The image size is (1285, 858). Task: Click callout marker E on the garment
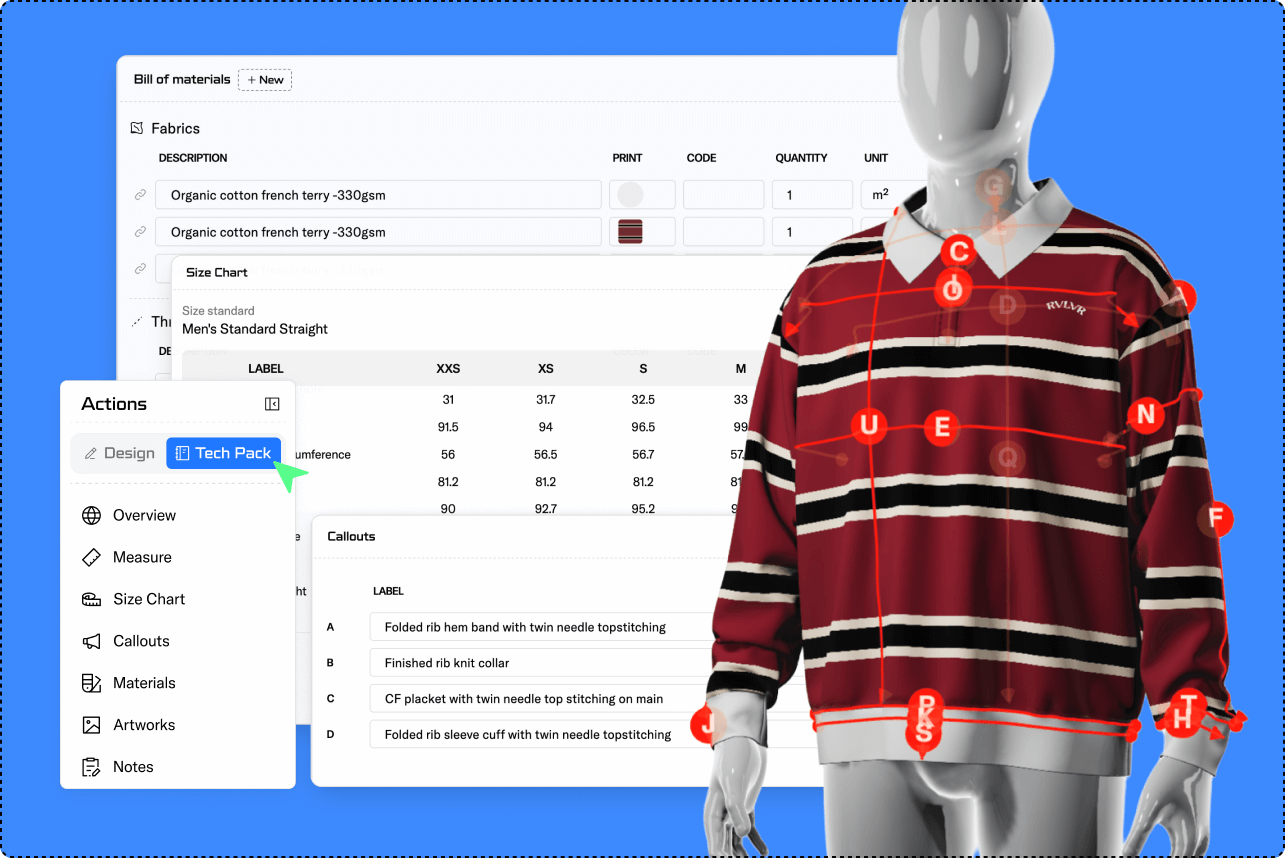pos(941,428)
